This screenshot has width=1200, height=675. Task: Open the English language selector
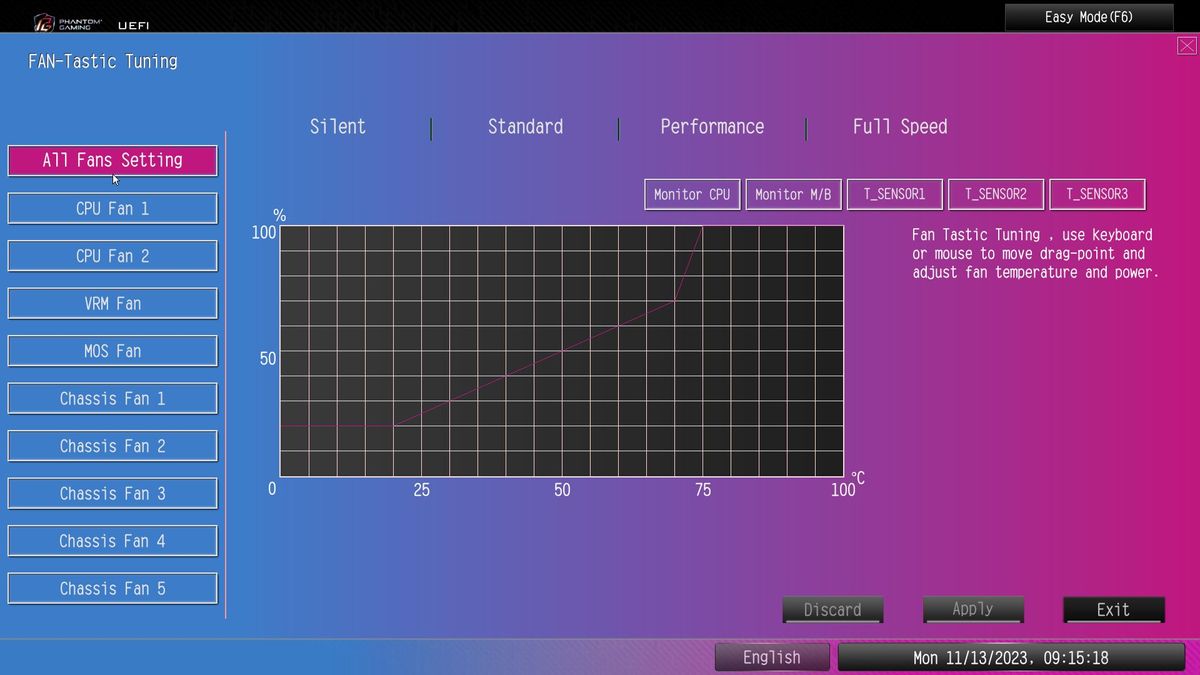[771, 657]
